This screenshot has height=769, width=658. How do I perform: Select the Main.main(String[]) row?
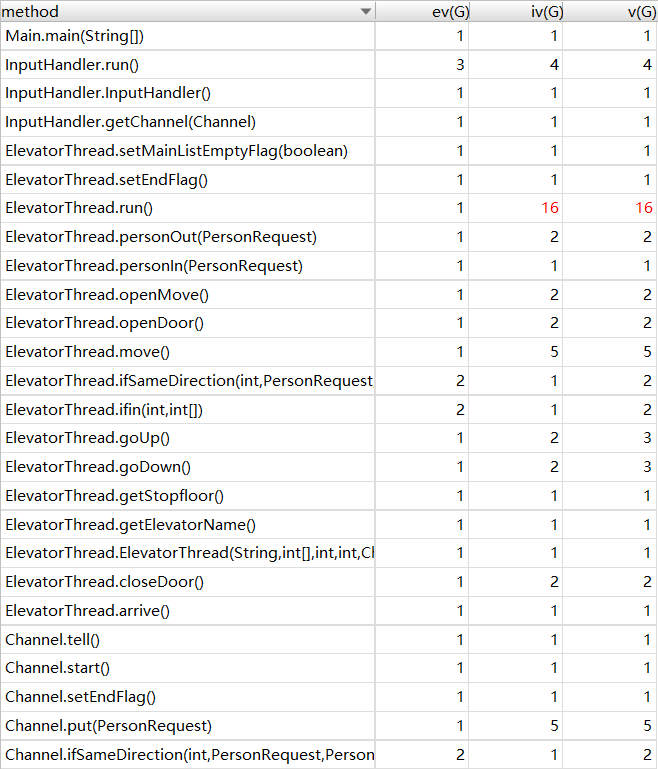point(329,36)
